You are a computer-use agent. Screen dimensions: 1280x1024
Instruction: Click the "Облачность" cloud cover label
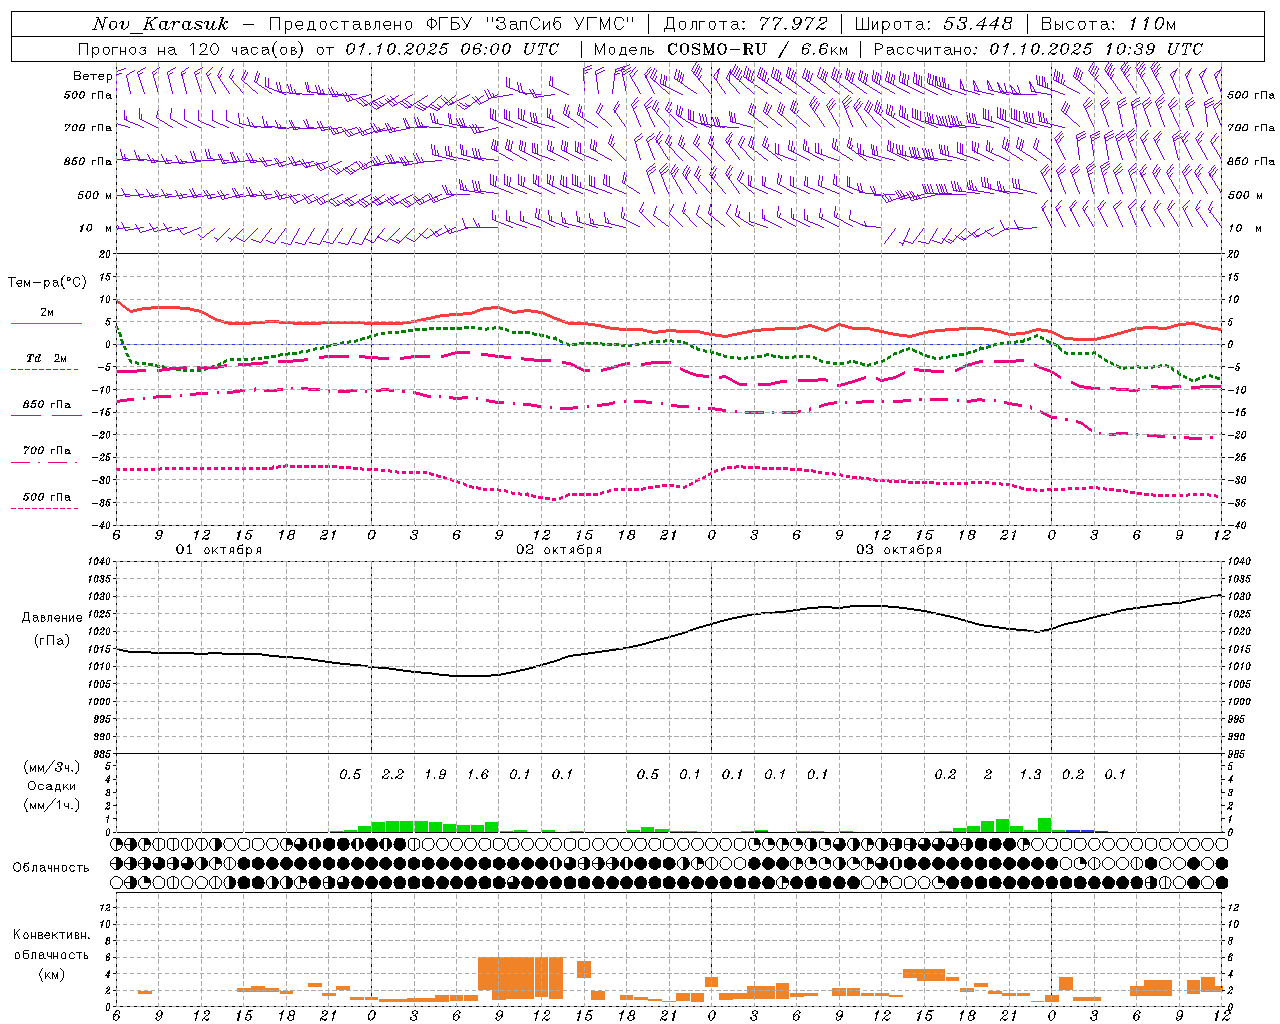[x=51, y=868]
